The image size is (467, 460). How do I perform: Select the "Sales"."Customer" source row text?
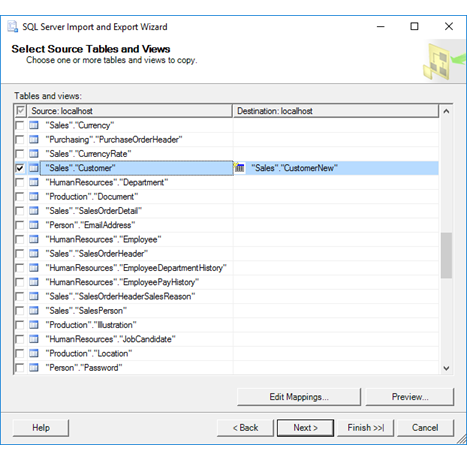point(81,168)
